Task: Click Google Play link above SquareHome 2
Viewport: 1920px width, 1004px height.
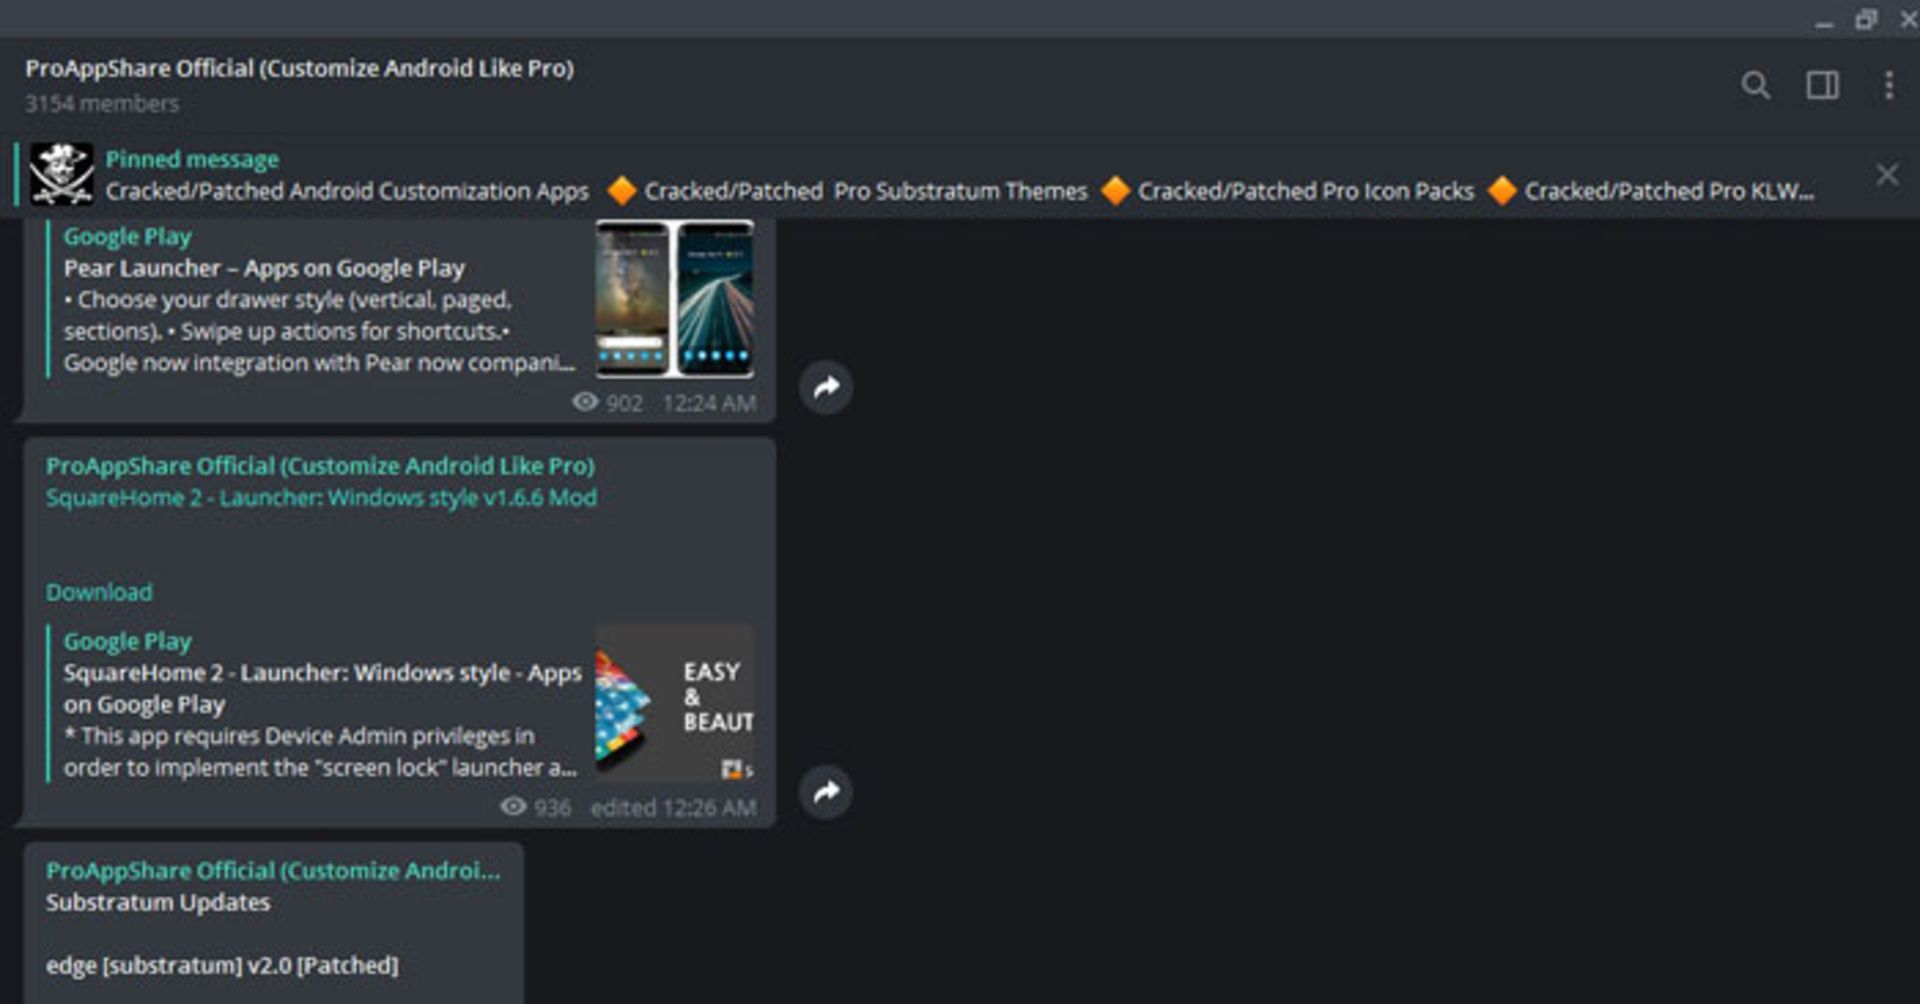Action: tap(127, 641)
